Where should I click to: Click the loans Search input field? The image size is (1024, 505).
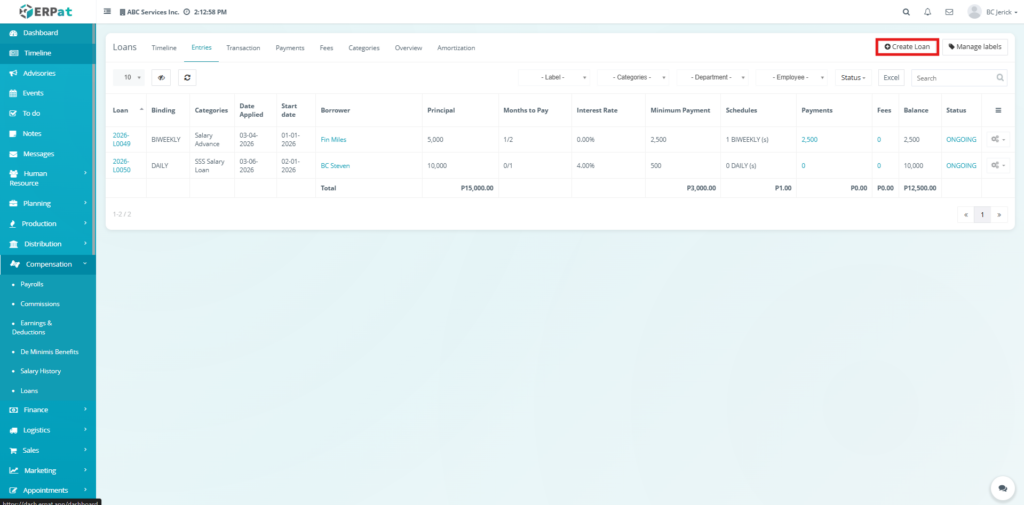click(953, 77)
